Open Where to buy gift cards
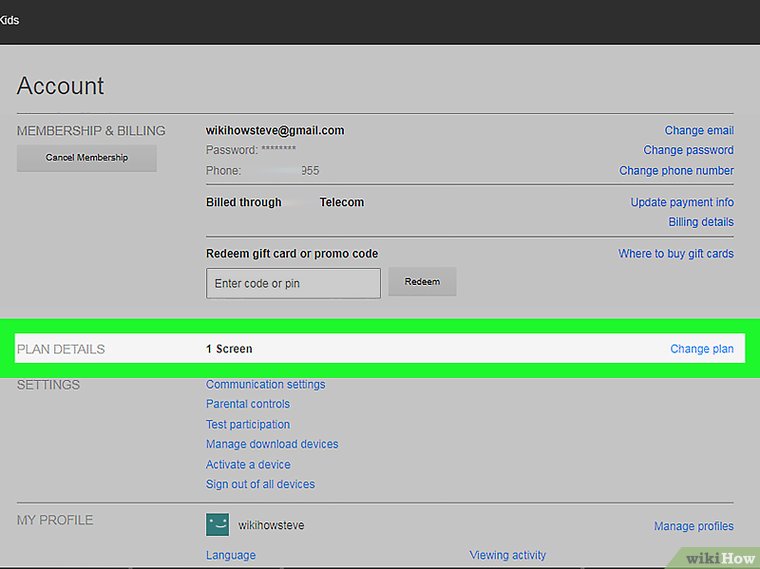The width and height of the screenshot is (760, 569). (676, 254)
